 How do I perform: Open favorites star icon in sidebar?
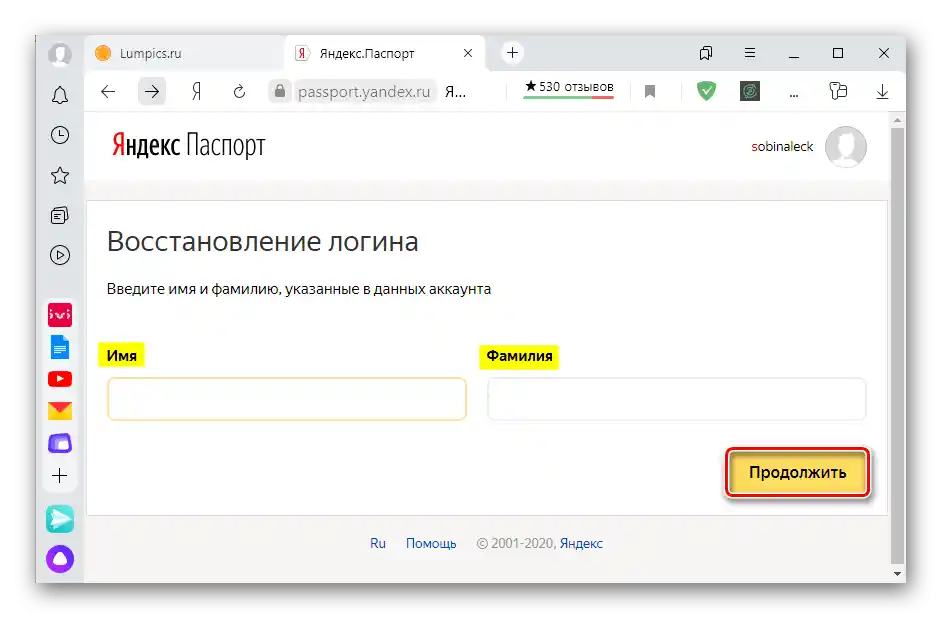pyautogui.click(x=60, y=176)
